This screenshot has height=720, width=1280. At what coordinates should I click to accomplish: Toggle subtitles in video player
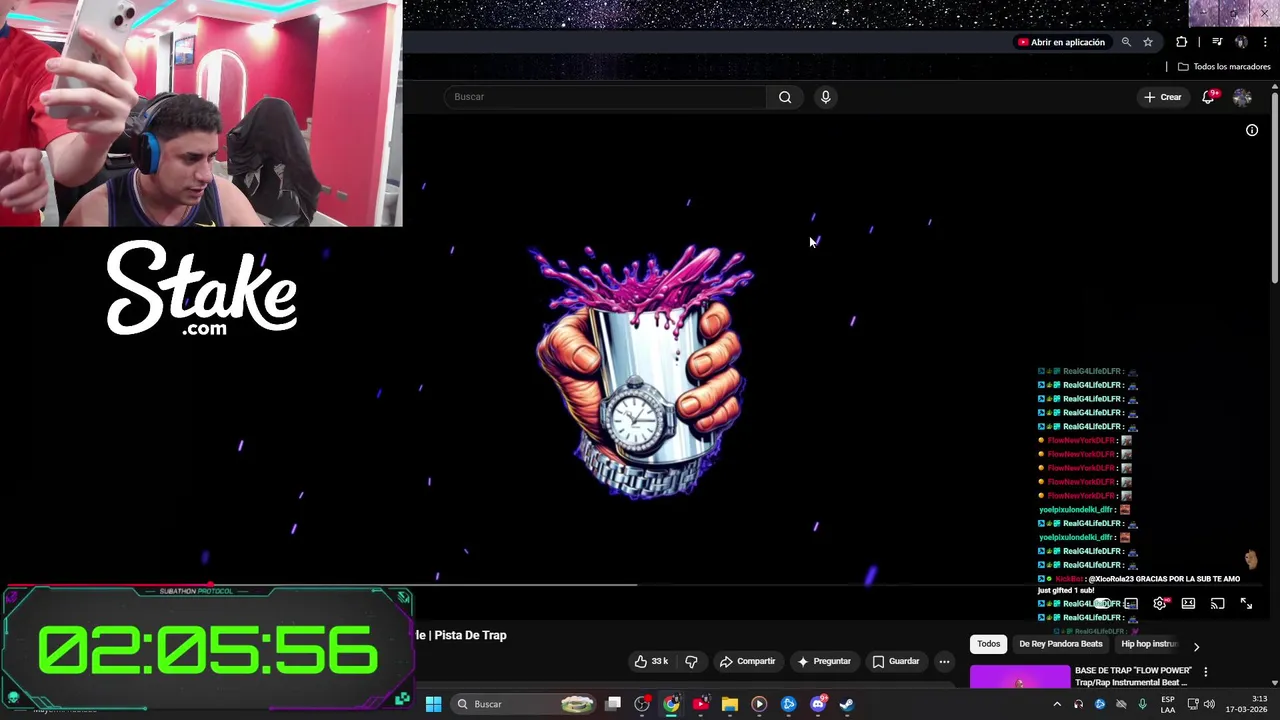pyautogui.click(x=1131, y=604)
